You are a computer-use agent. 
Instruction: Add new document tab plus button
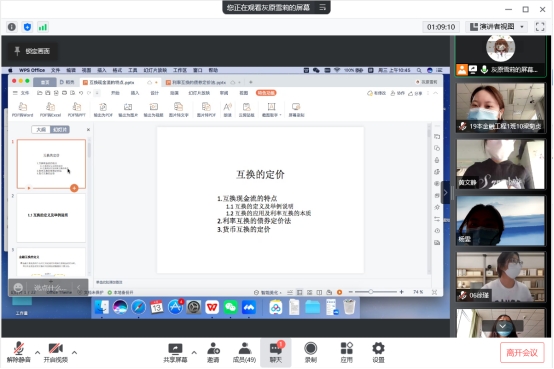(x=251, y=82)
